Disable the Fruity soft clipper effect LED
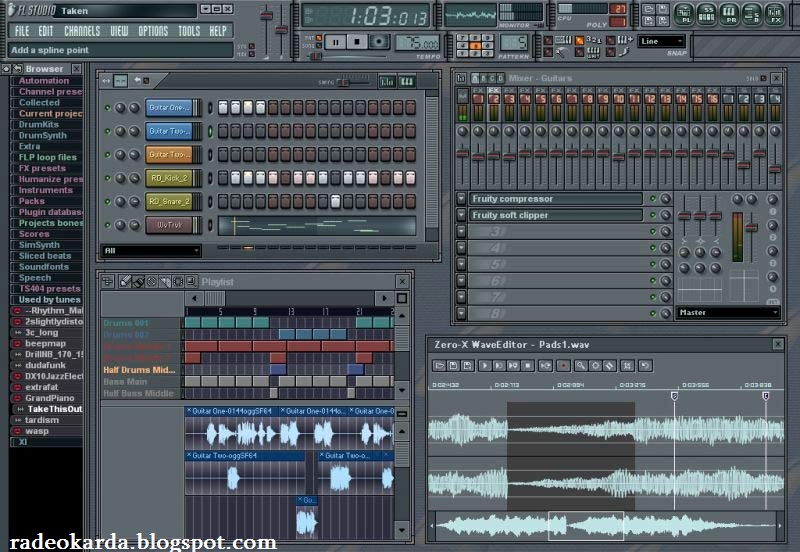This screenshot has height=552, width=800. click(x=653, y=215)
